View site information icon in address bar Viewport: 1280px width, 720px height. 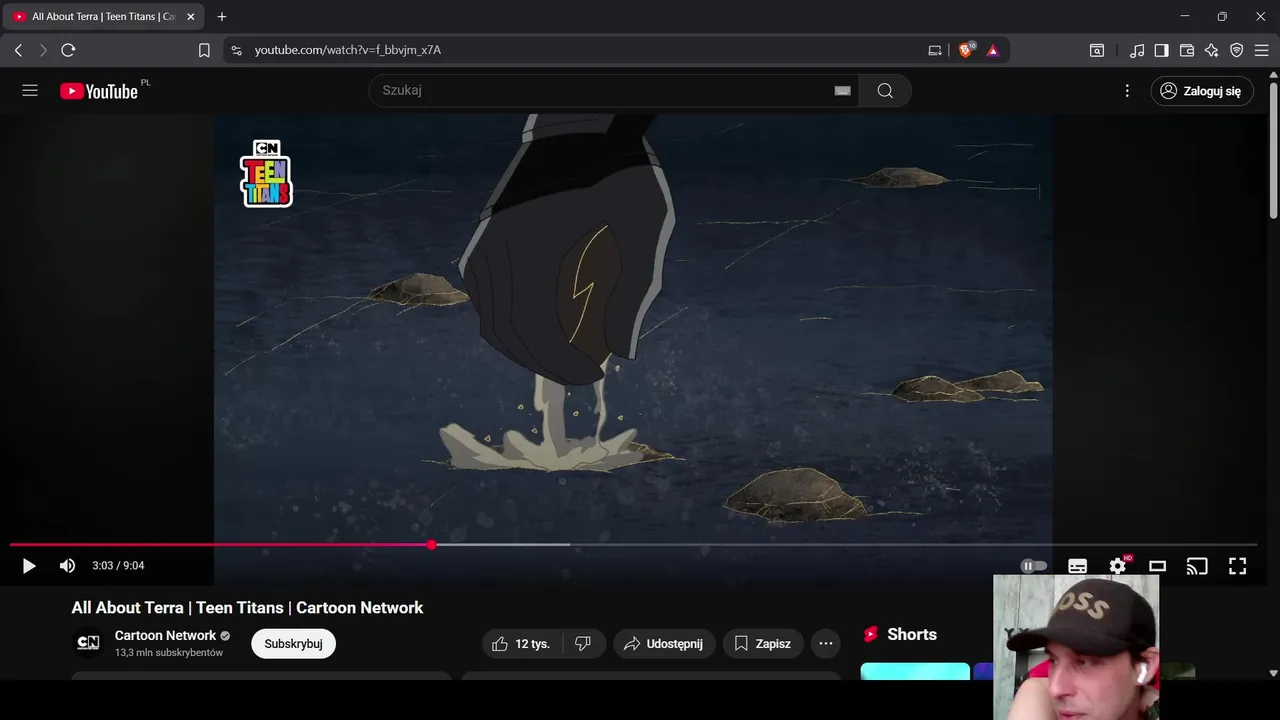pos(236,50)
